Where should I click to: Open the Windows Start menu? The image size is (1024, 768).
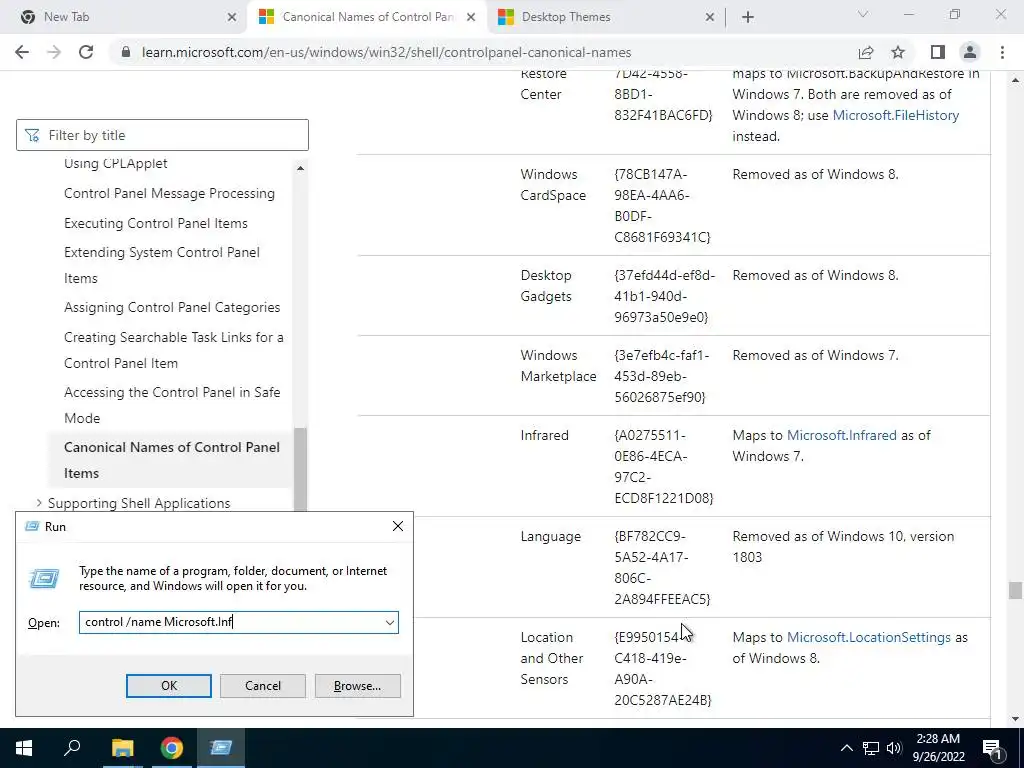(x=24, y=748)
